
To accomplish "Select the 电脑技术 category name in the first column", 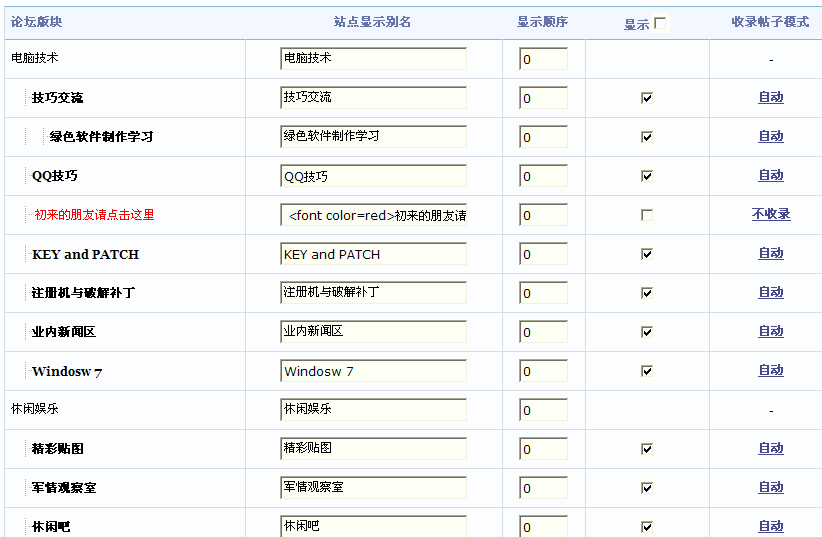I will [x=35, y=58].
